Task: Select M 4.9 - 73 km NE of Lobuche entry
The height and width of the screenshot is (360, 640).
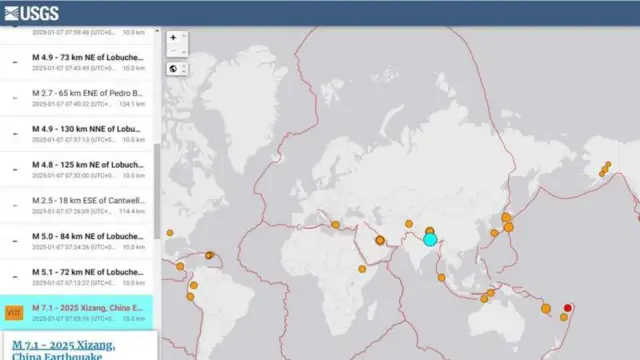Action: point(77,62)
